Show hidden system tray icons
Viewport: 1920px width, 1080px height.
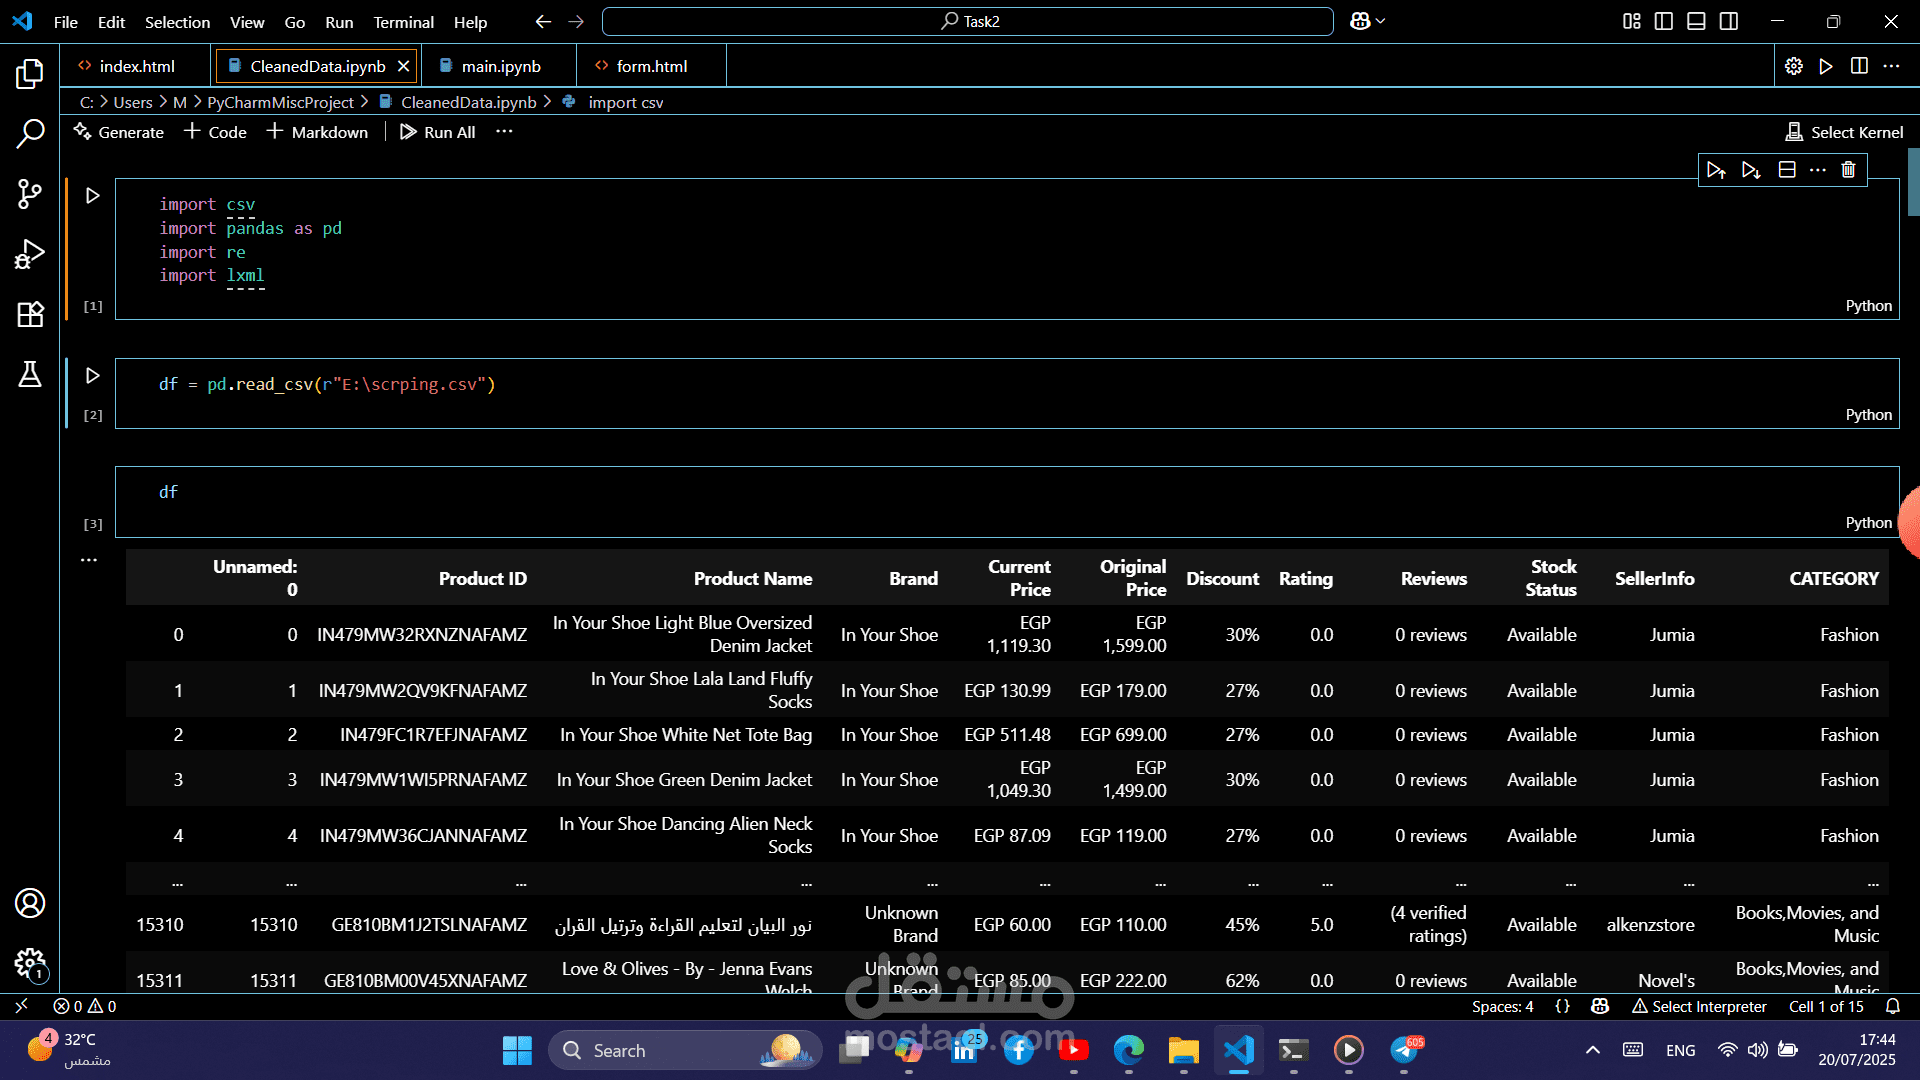[1593, 1050]
